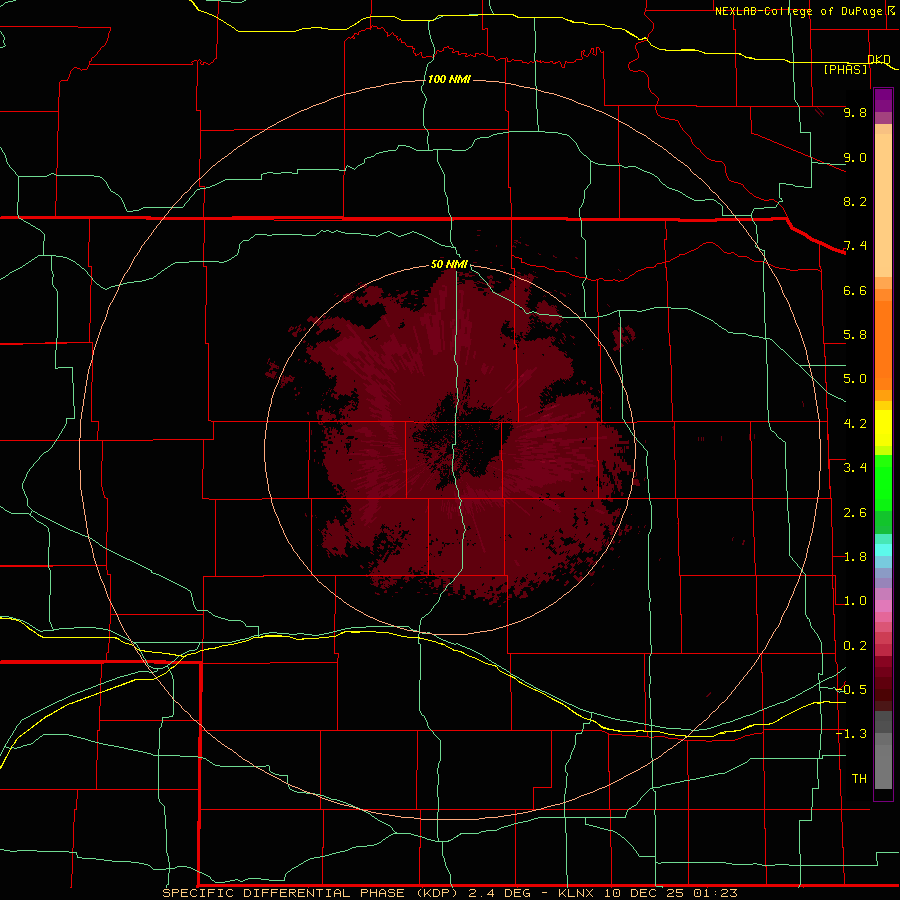900x900 pixels.
Task: Click the 2.6 legend value
Action: [x=855, y=513]
